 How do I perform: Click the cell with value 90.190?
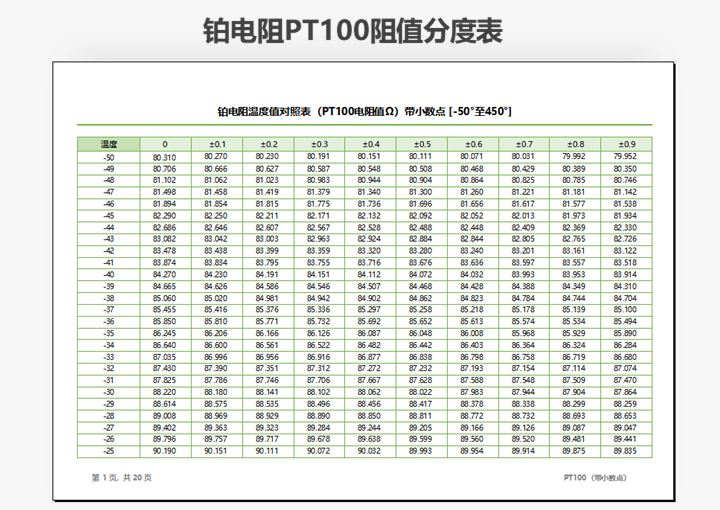click(x=165, y=451)
